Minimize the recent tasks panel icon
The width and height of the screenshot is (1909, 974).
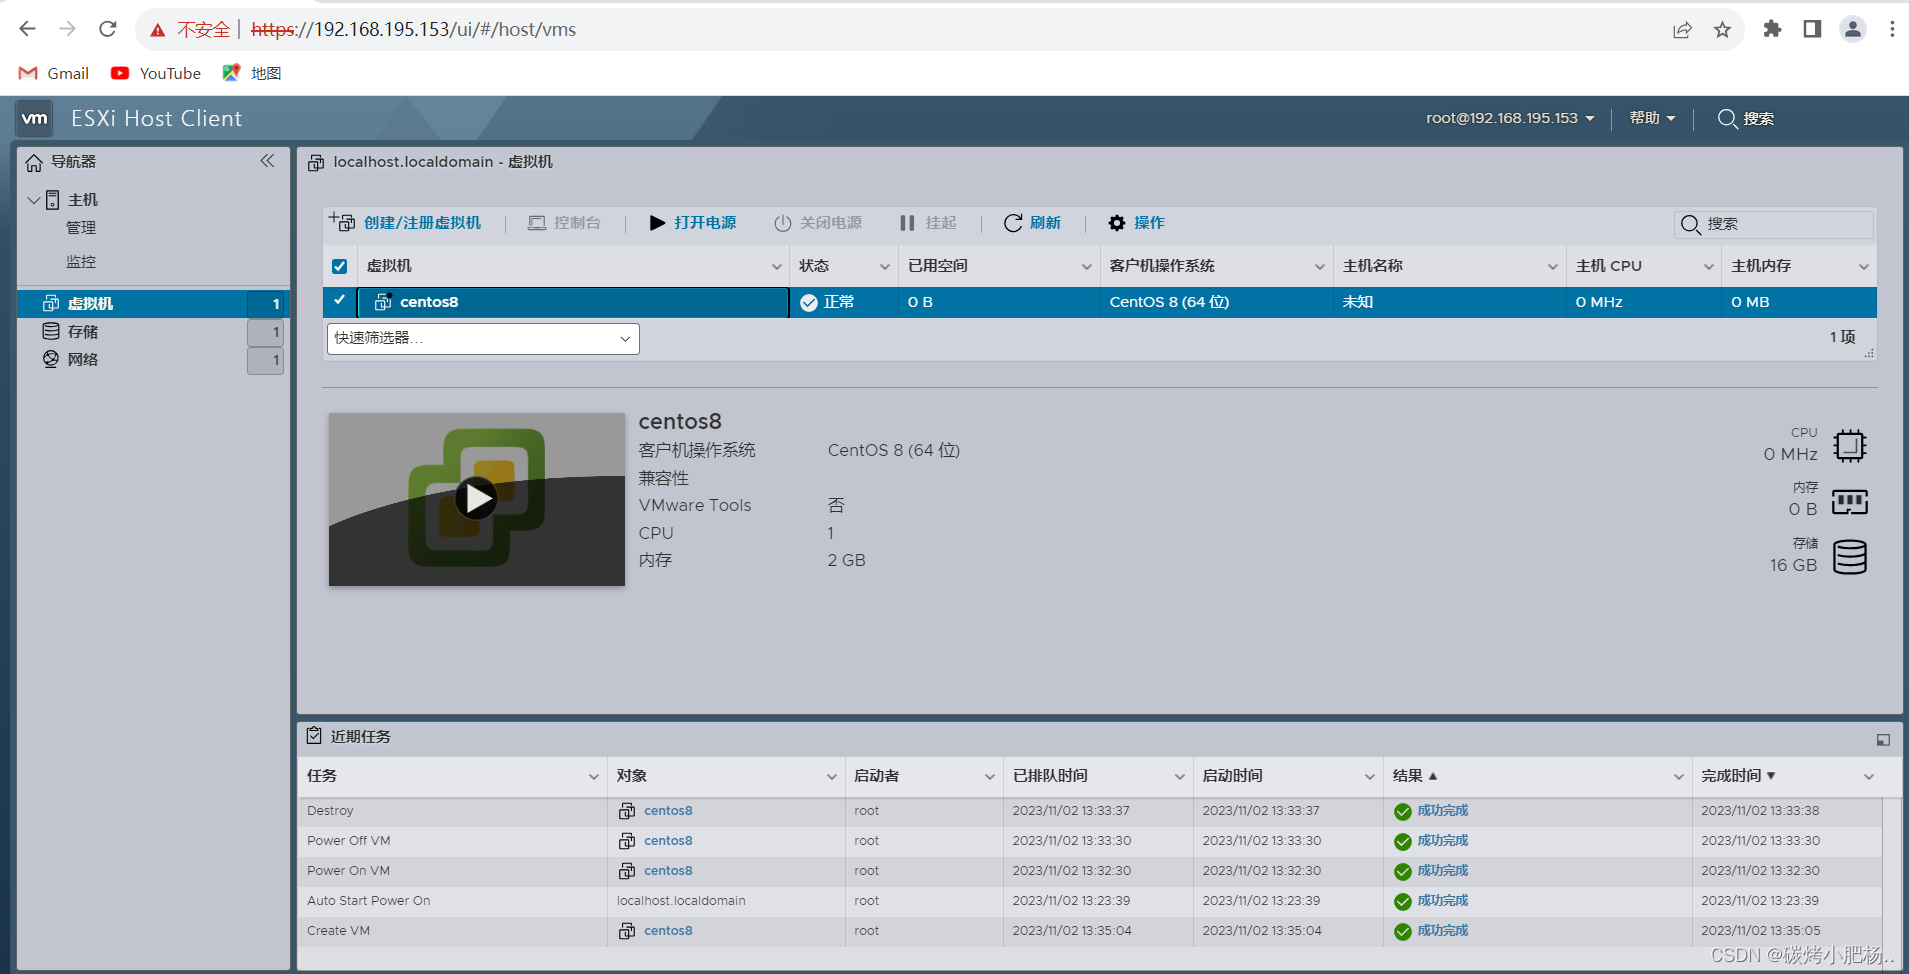tap(1883, 740)
